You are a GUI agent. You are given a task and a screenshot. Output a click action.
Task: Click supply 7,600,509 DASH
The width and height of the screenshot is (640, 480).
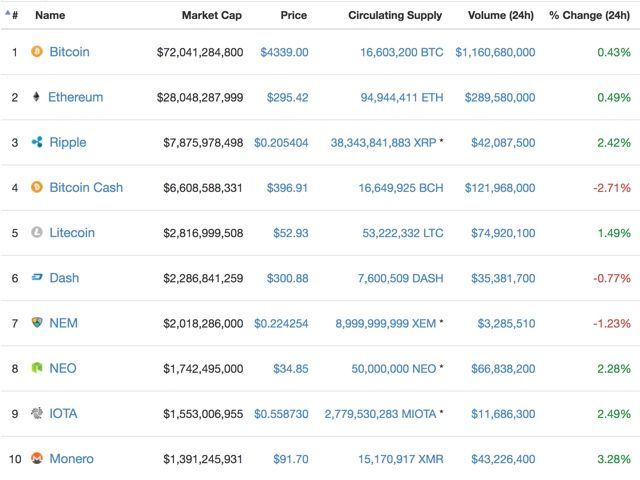(400, 278)
